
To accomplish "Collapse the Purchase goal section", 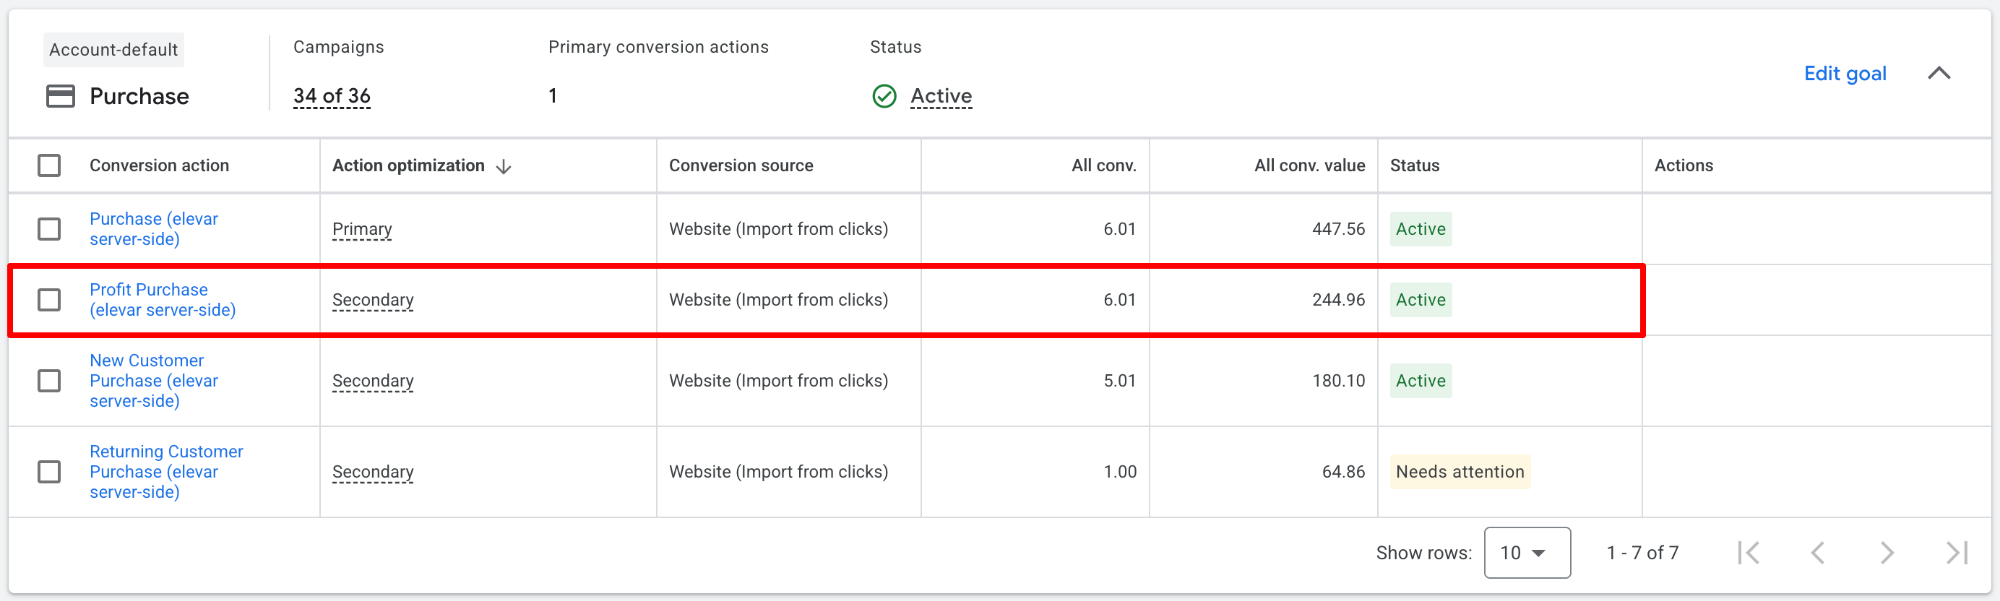I will (x=1938, y=73).
